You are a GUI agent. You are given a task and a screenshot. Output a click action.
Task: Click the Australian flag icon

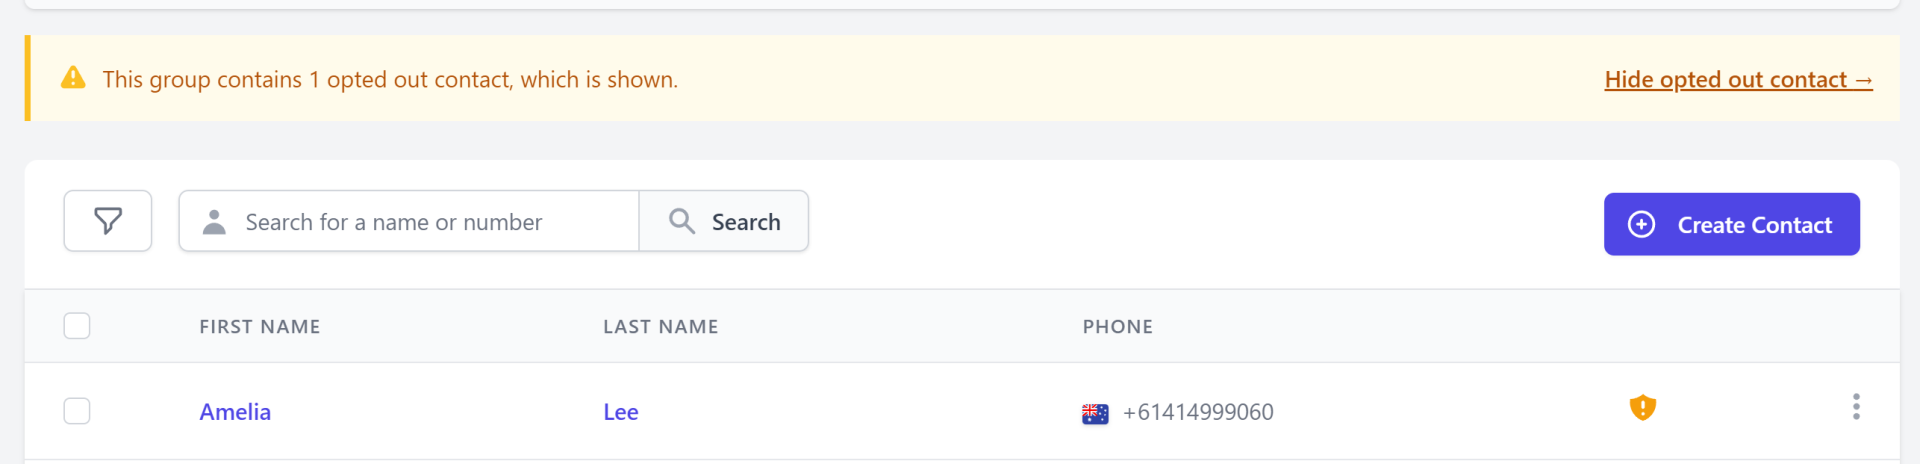(1095, 413)
